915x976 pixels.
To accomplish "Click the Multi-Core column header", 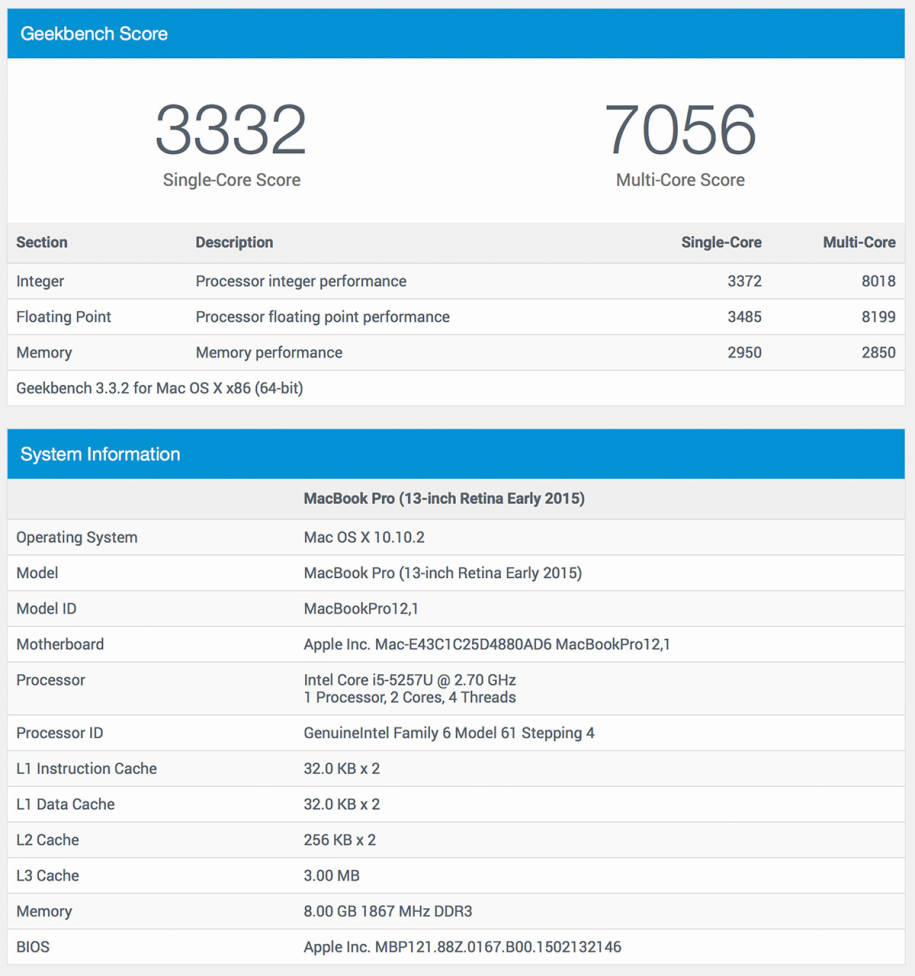I will click(859, 242).
